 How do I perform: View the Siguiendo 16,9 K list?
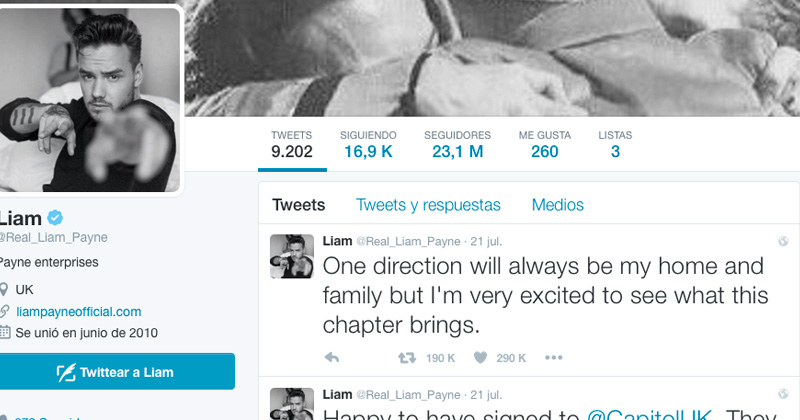pyautogui.click(x=368, y=144)
